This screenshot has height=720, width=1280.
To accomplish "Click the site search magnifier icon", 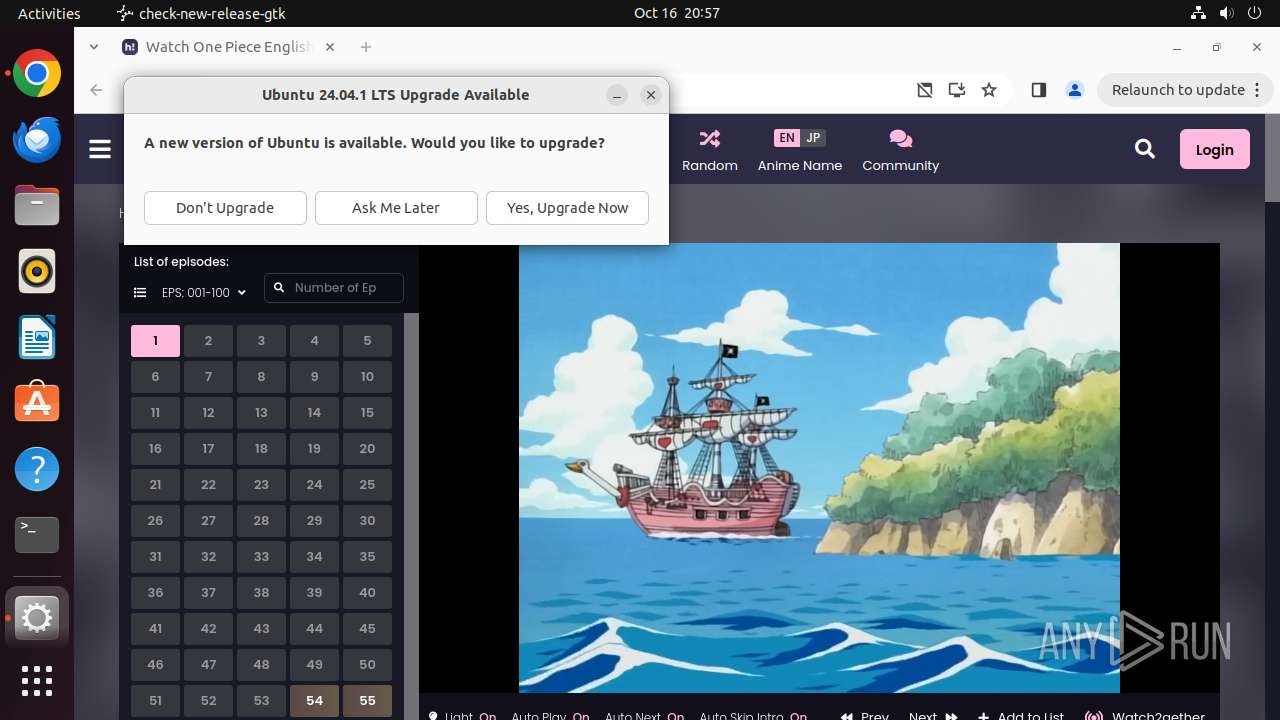I will pyautogui.click(x=1145, y=149).
